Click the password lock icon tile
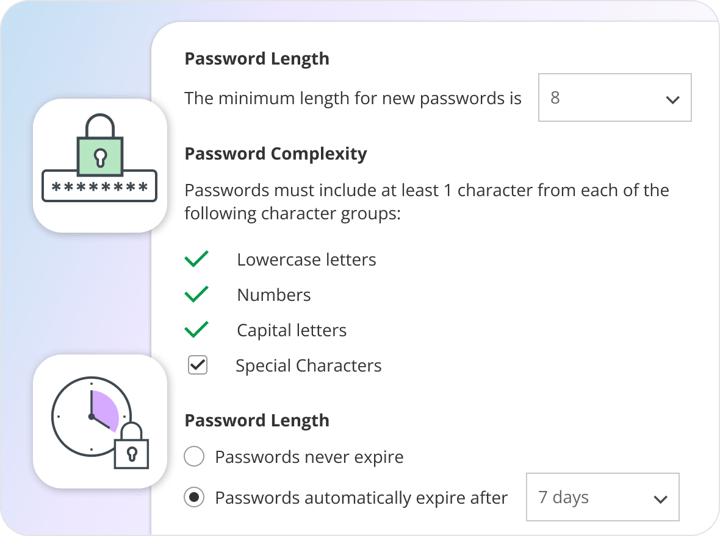The width and height of the screenshot is (720, 536). [99, 165]
